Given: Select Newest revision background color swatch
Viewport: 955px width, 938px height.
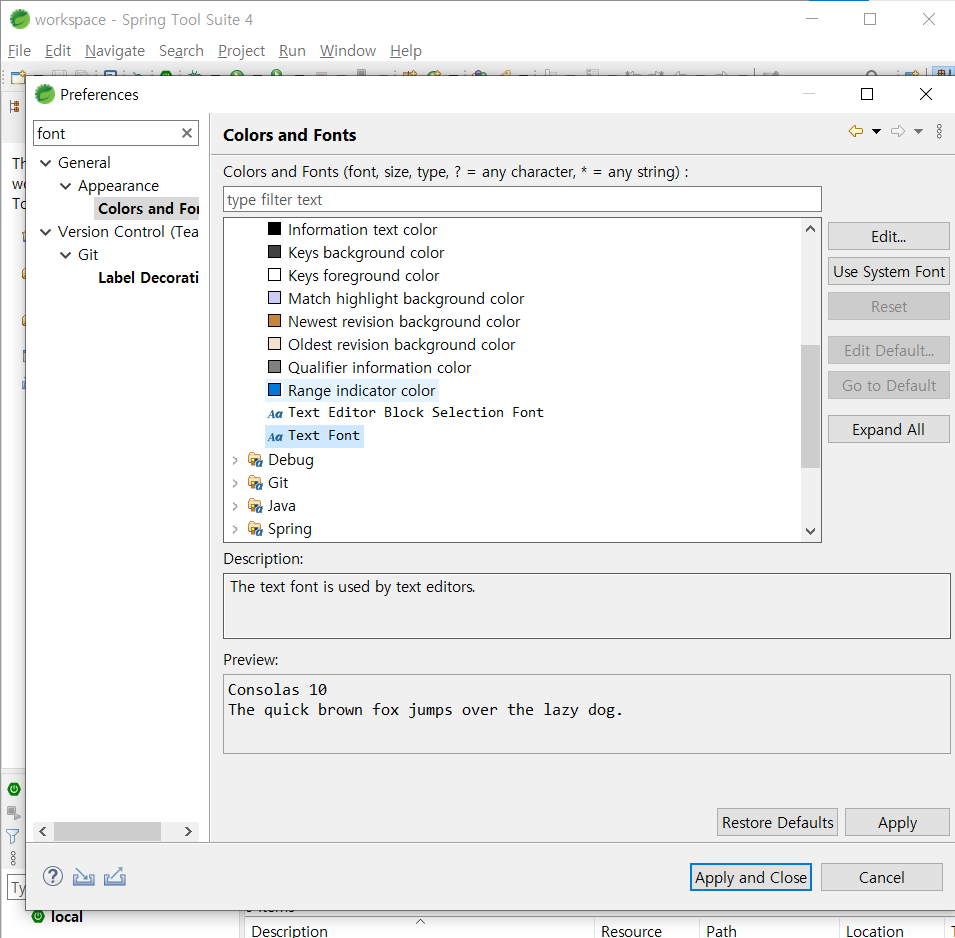Looking at the screenshot, I should pos(275,320).
